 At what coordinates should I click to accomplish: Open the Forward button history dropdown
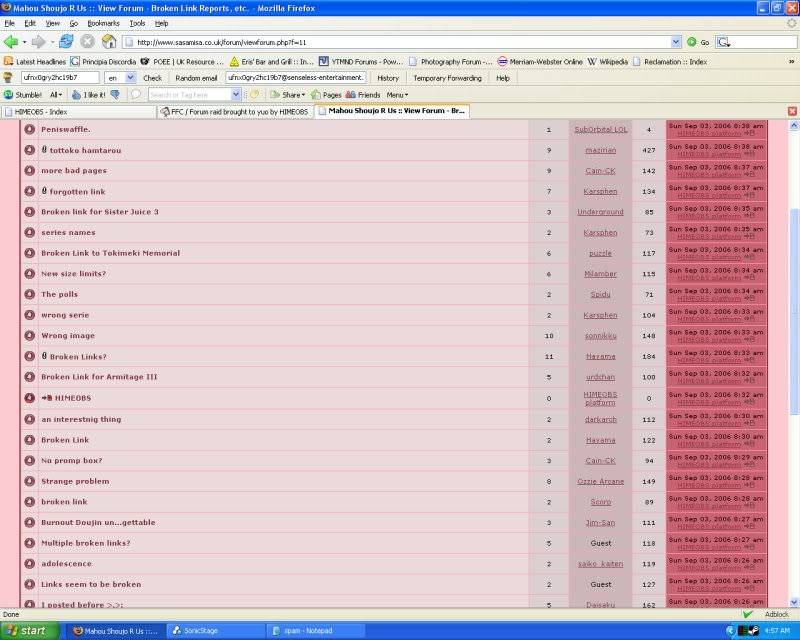(x=52, y=42)
